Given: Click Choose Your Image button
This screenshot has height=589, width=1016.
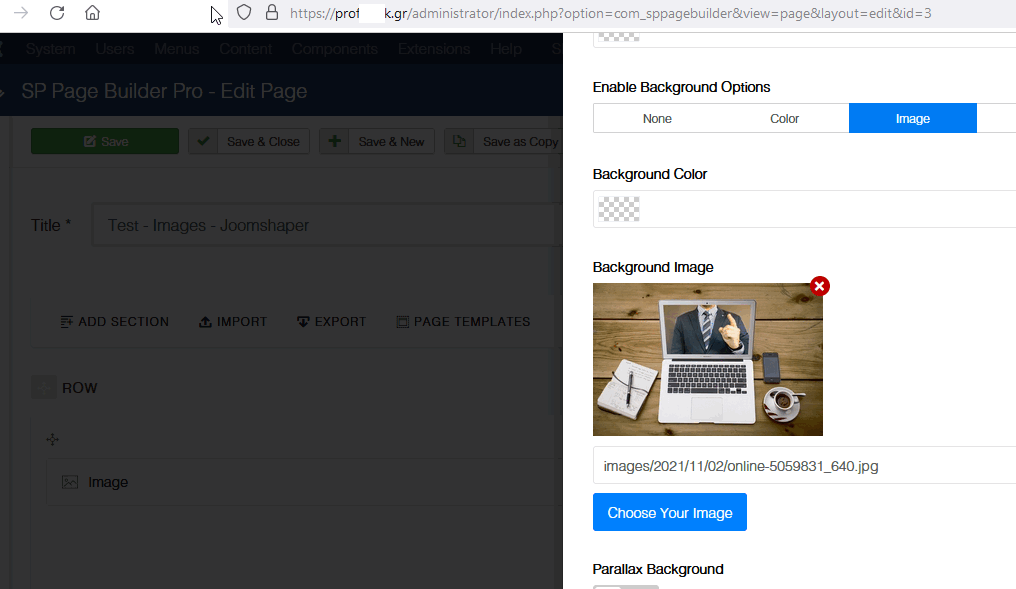Looking at the screenshot, I should (669, 513).
